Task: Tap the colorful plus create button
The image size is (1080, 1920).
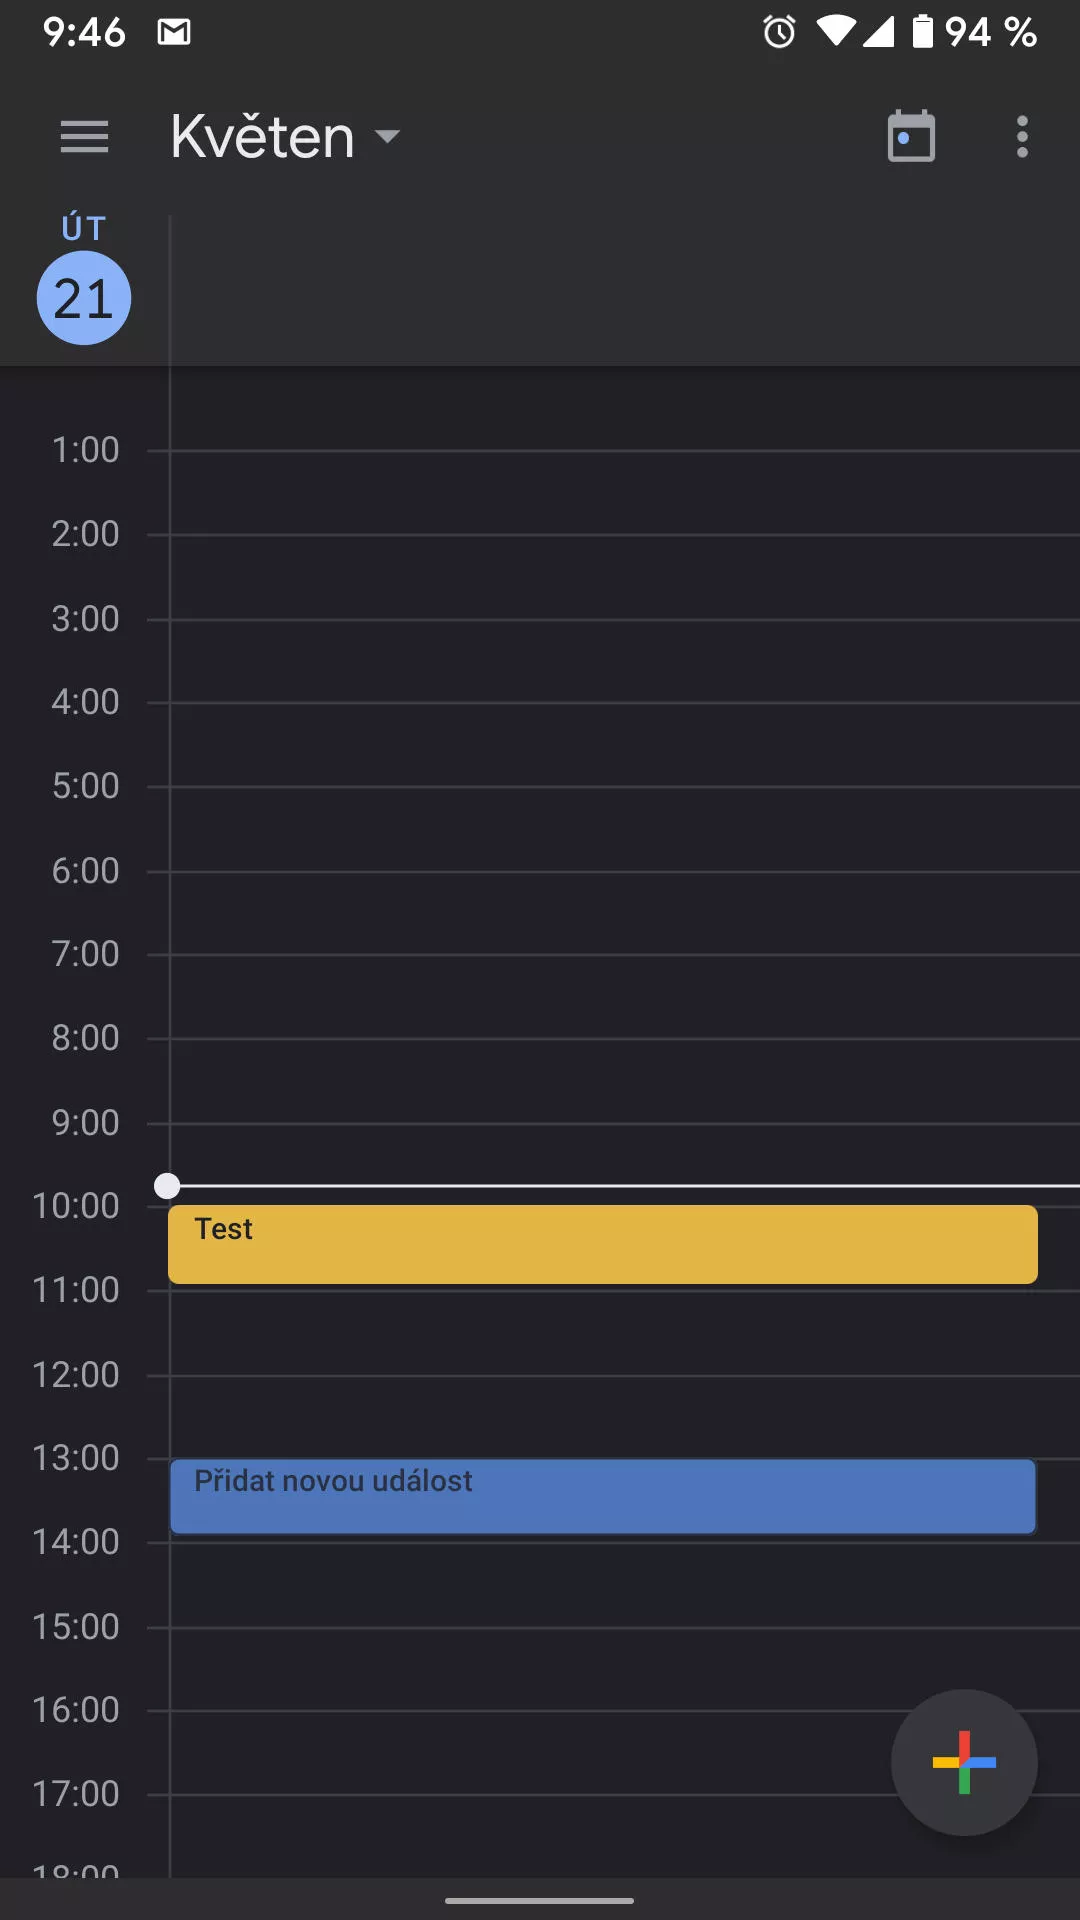Action: pyautogui.click(x=964, y=1762)
